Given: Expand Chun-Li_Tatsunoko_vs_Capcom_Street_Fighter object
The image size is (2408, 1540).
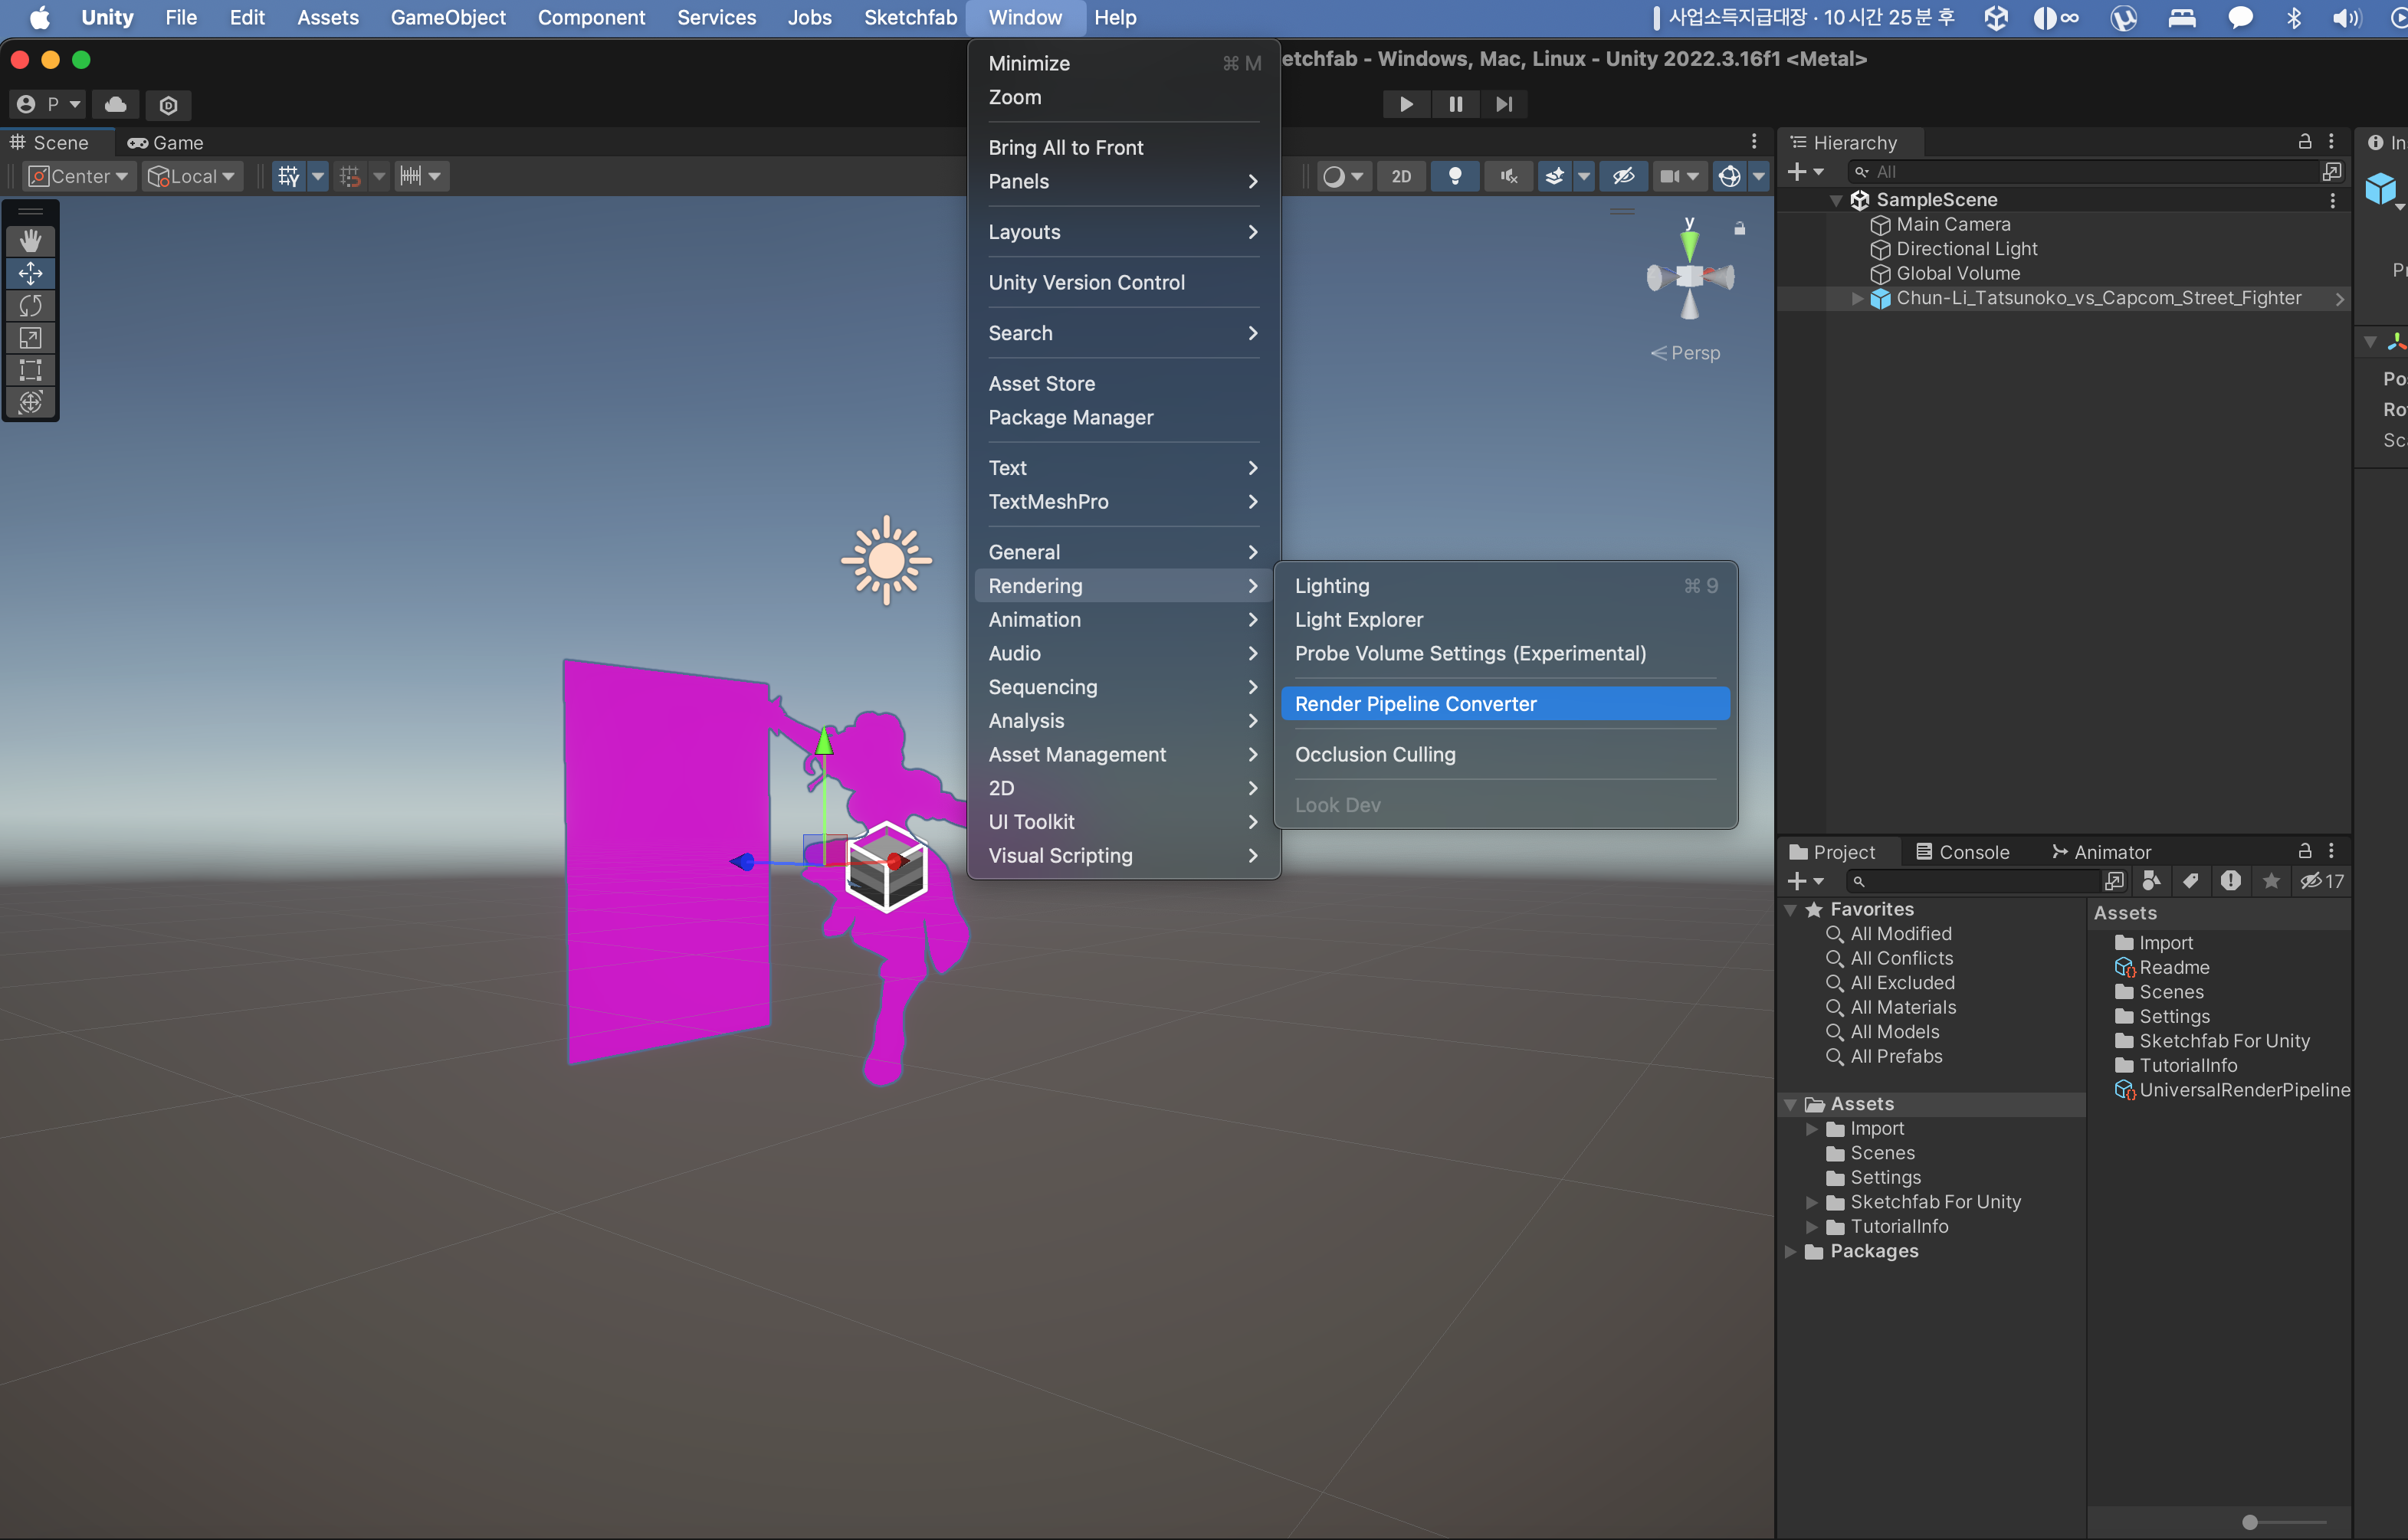Looking at the screenshot, I should pos(1857,298).
